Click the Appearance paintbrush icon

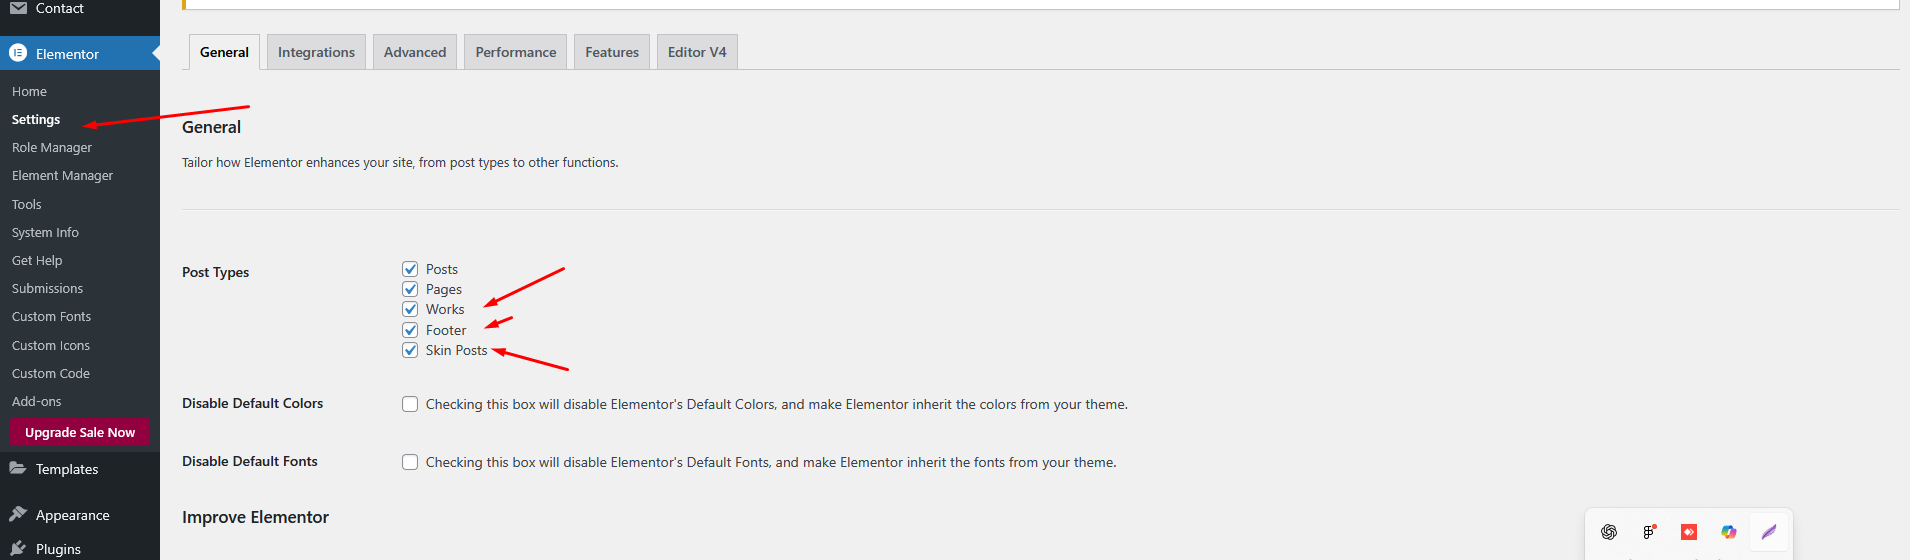coord(18,514)
